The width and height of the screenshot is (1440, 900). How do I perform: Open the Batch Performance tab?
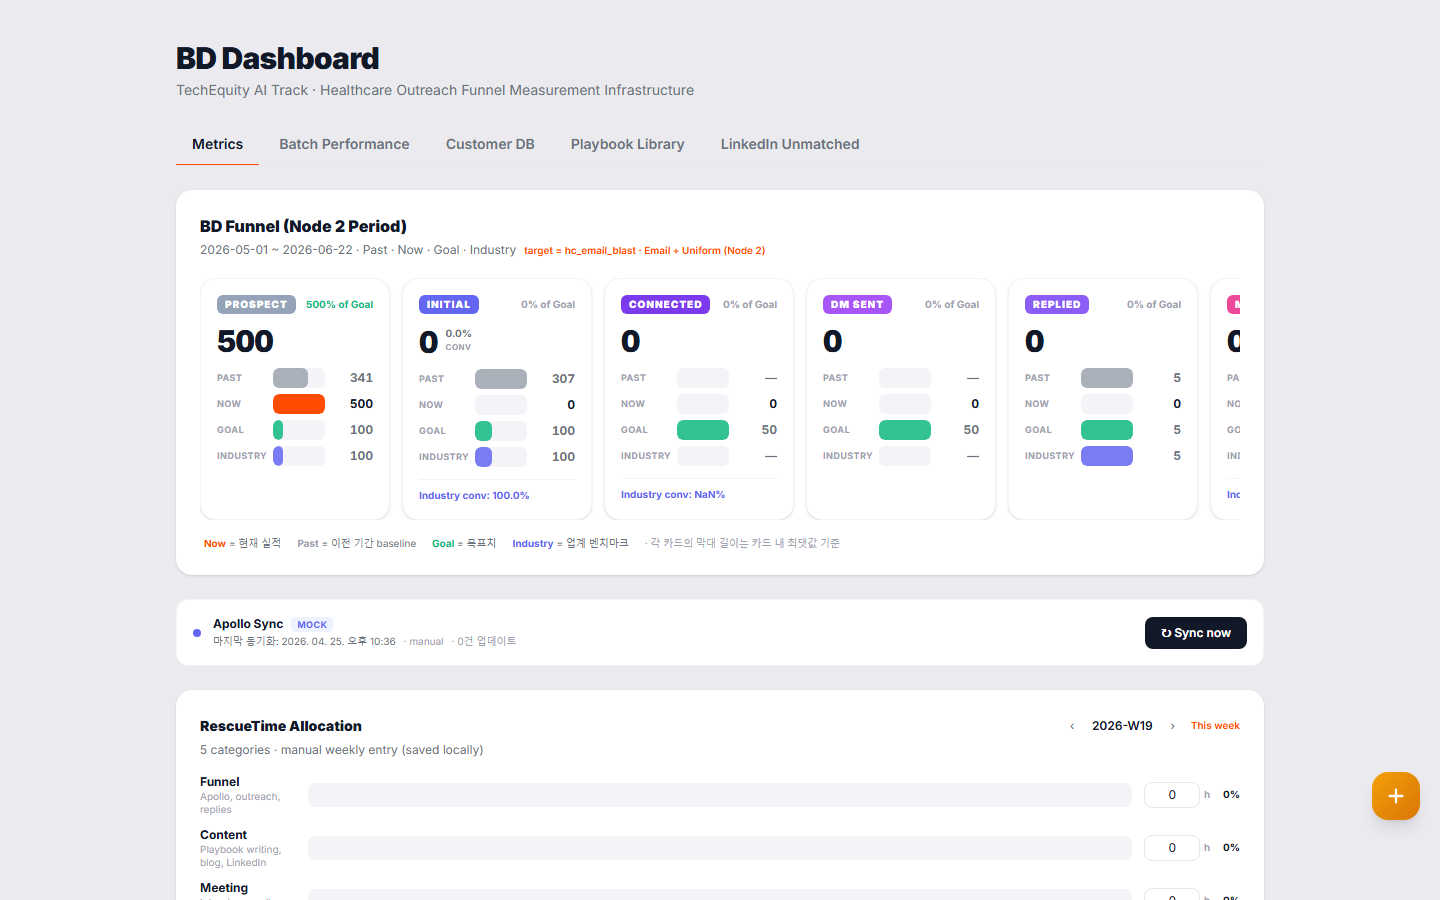point(344,144)
